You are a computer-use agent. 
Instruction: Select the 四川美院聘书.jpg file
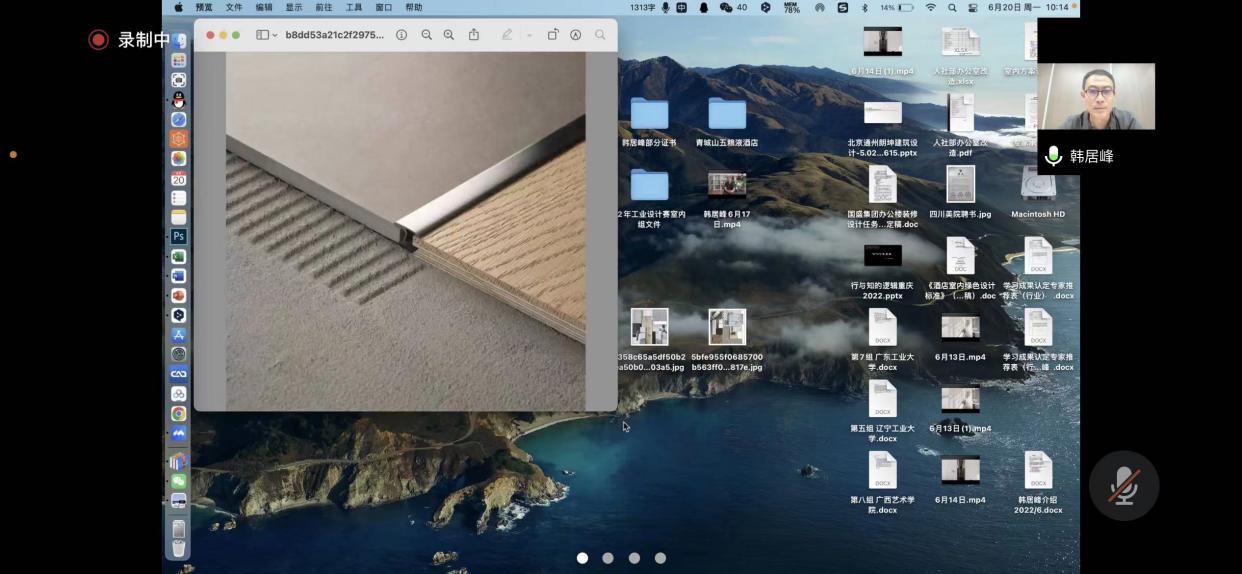point(960,185)
